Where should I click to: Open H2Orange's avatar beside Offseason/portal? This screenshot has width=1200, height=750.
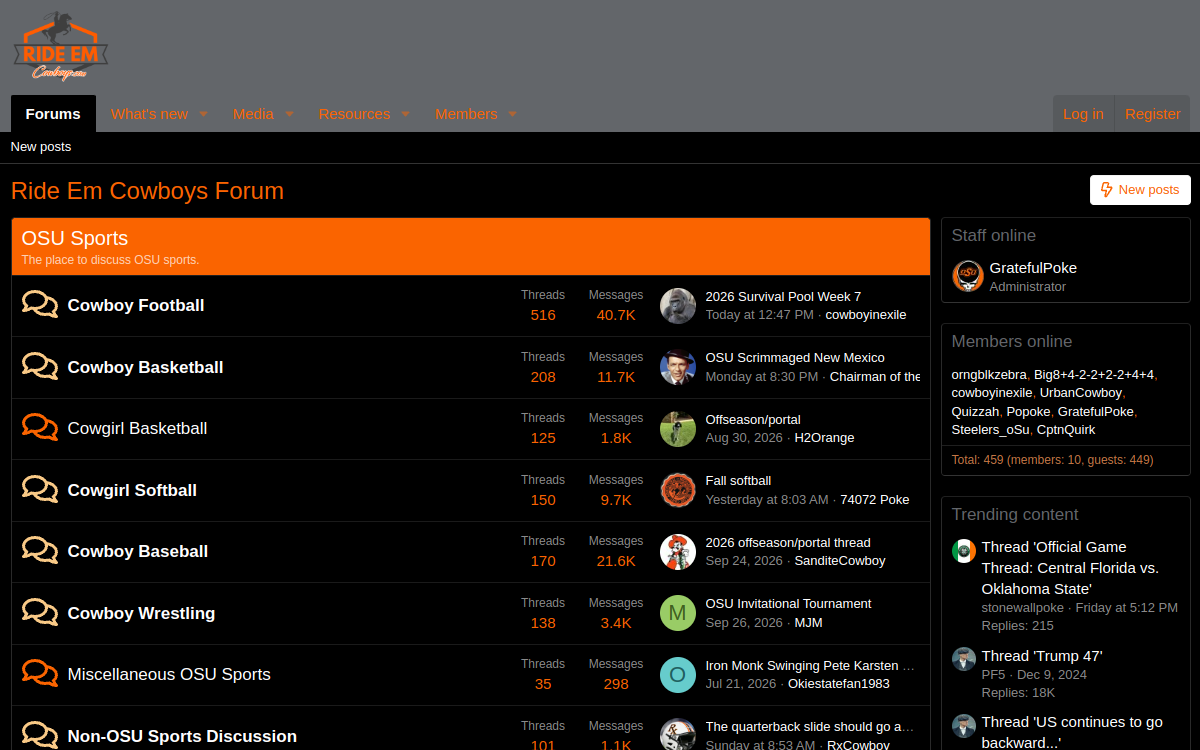tap(678, 428)
